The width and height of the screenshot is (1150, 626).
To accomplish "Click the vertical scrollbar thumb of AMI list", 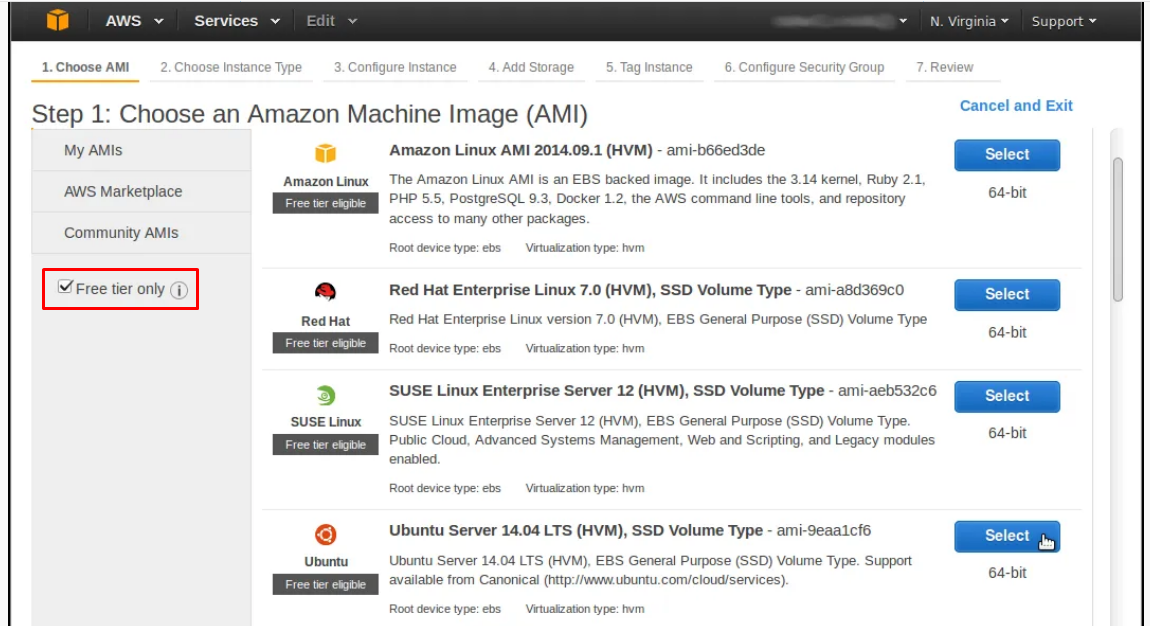I will point(1118,229).
